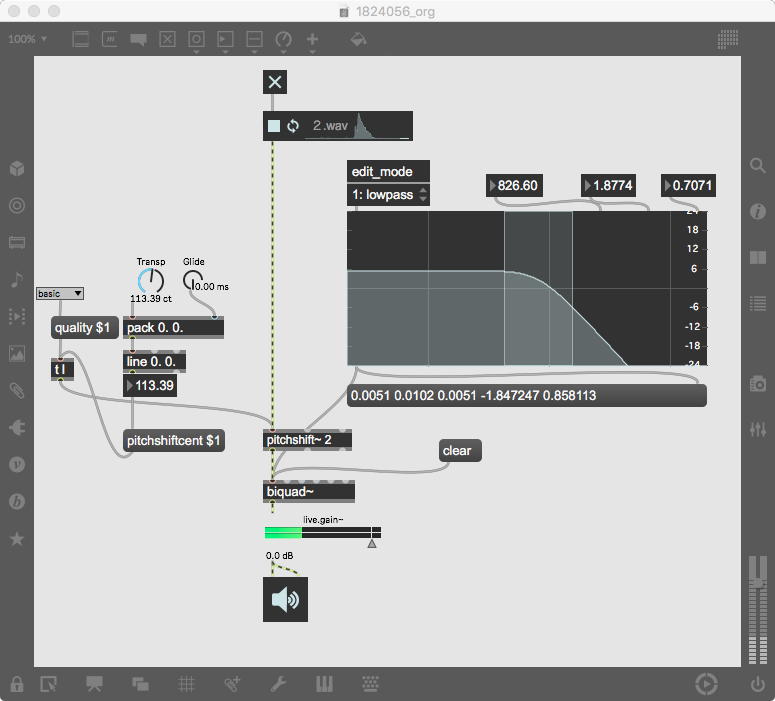Click the 0.7071 number box
This screenshot has height=701, width=775.
[688, 186]
